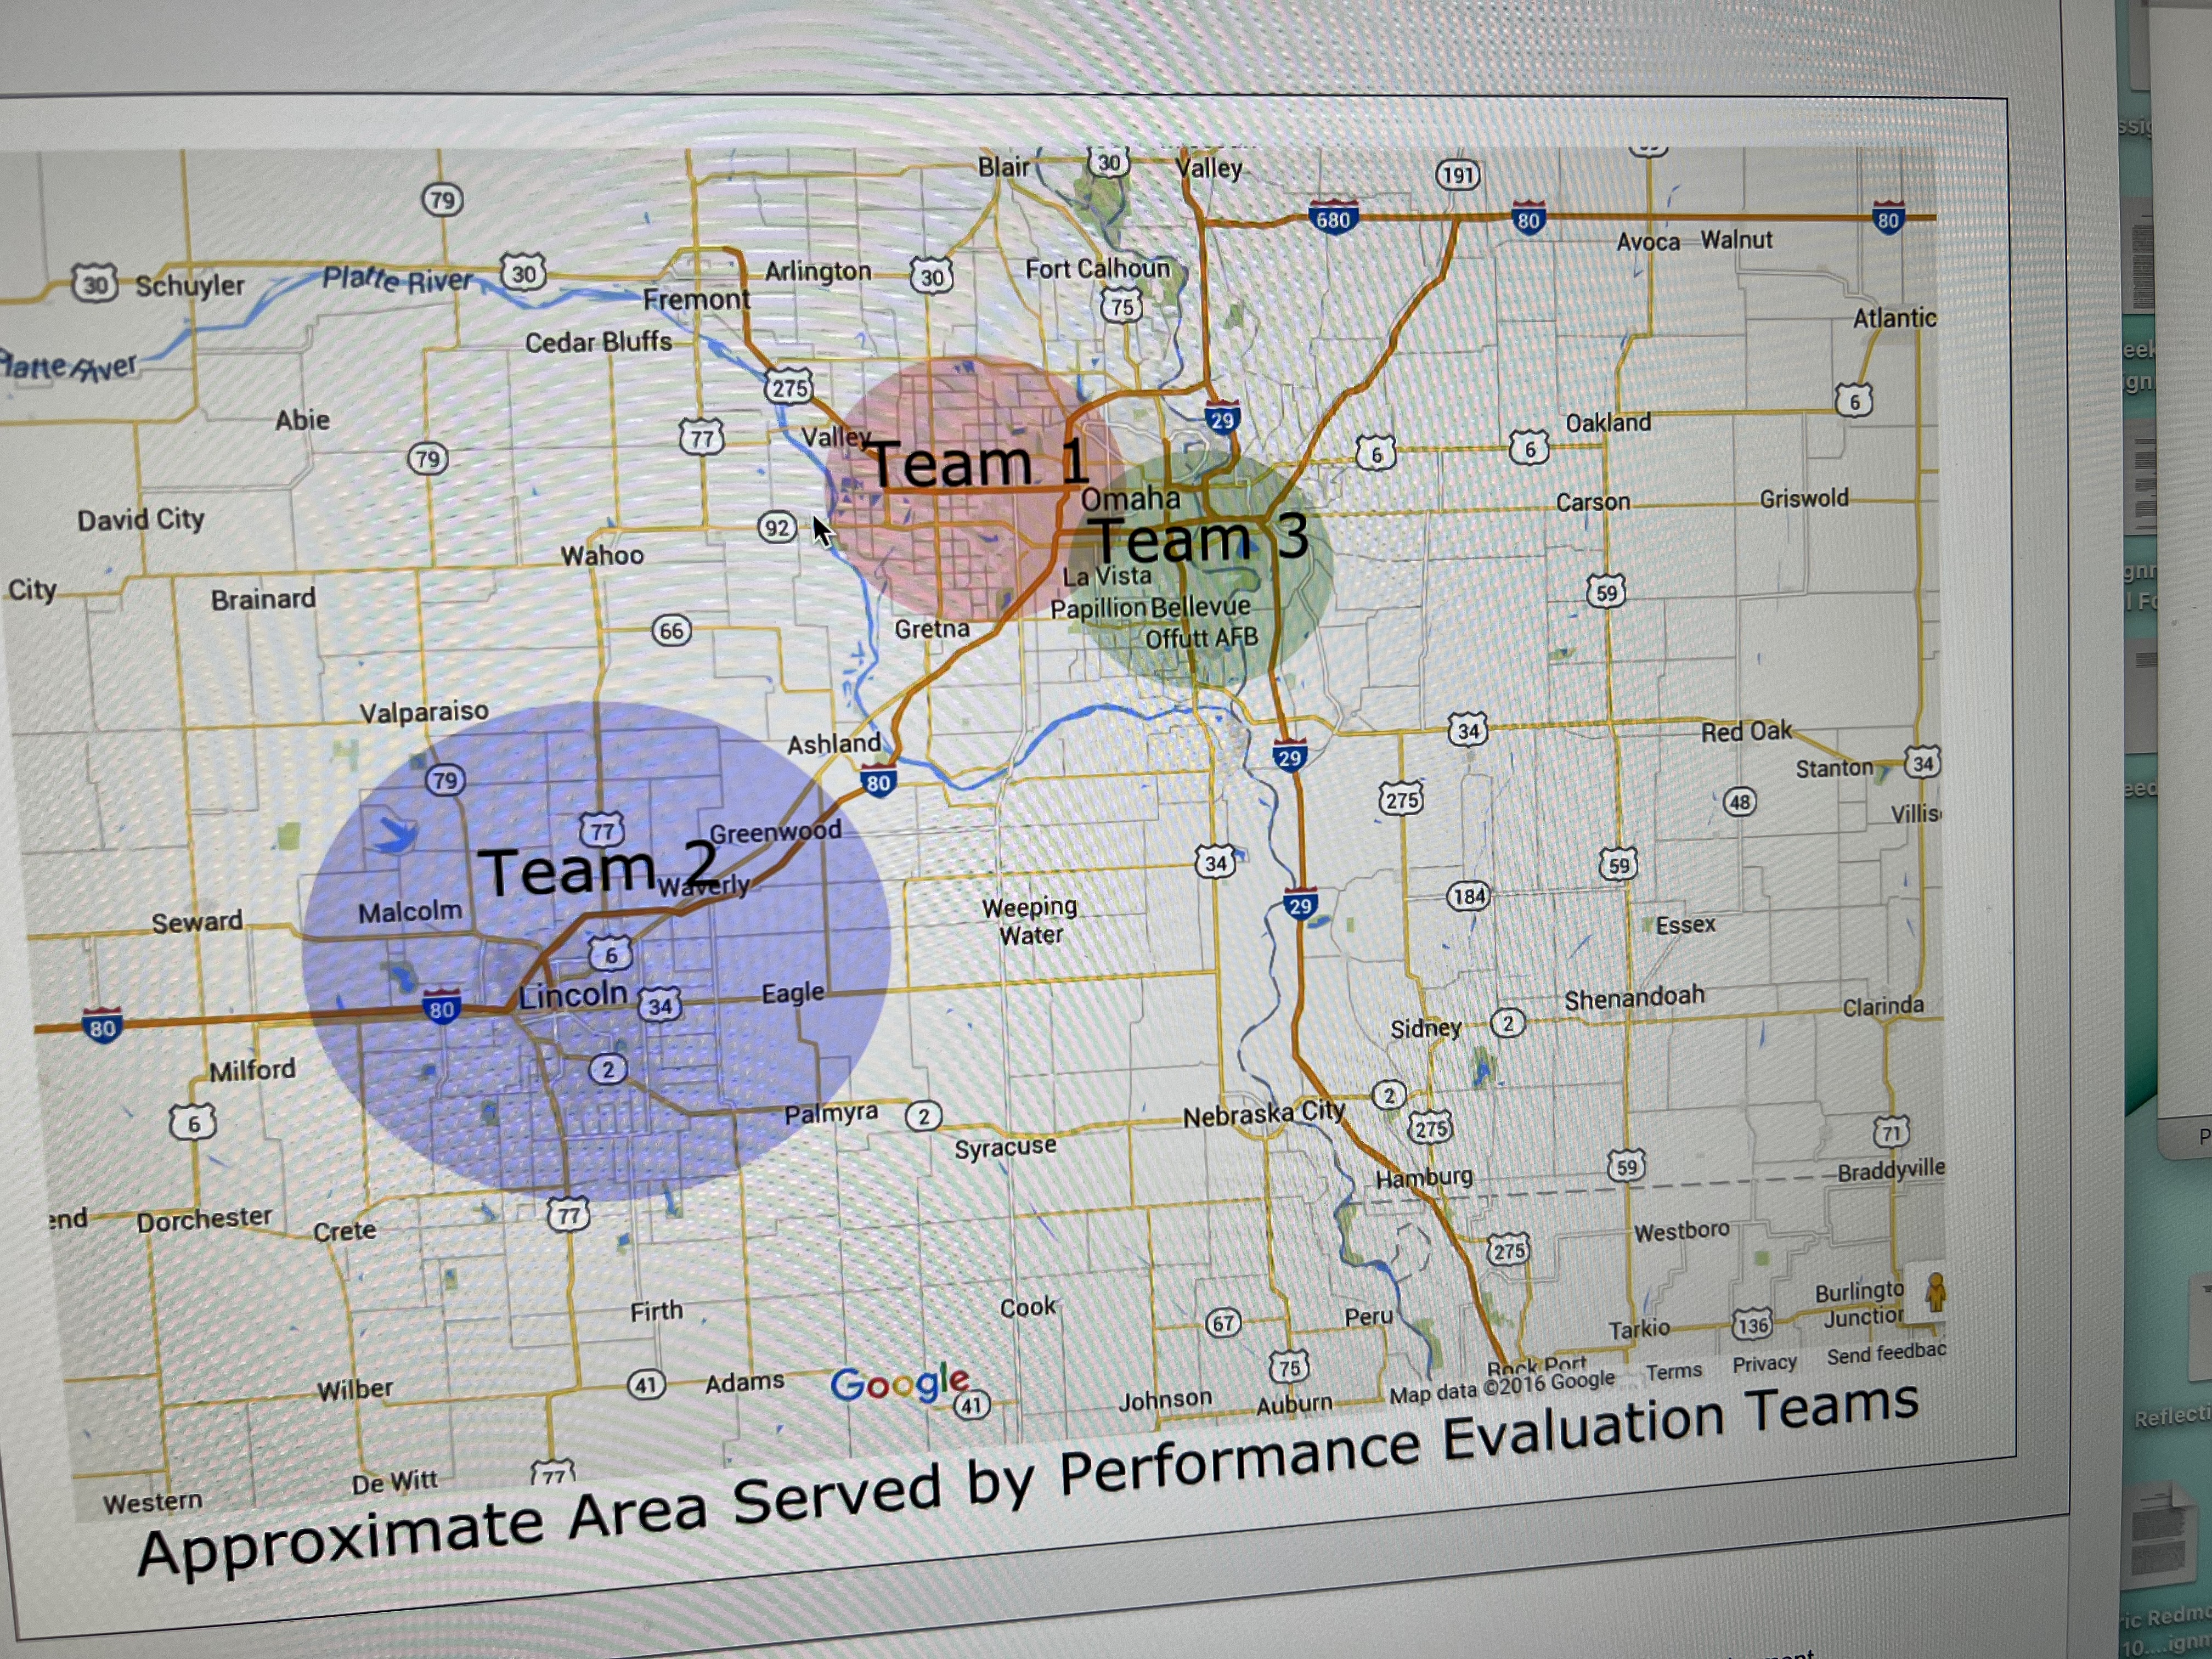
Task: Click the Nebraska City map label
Action: click(x=1263, y=1114)
